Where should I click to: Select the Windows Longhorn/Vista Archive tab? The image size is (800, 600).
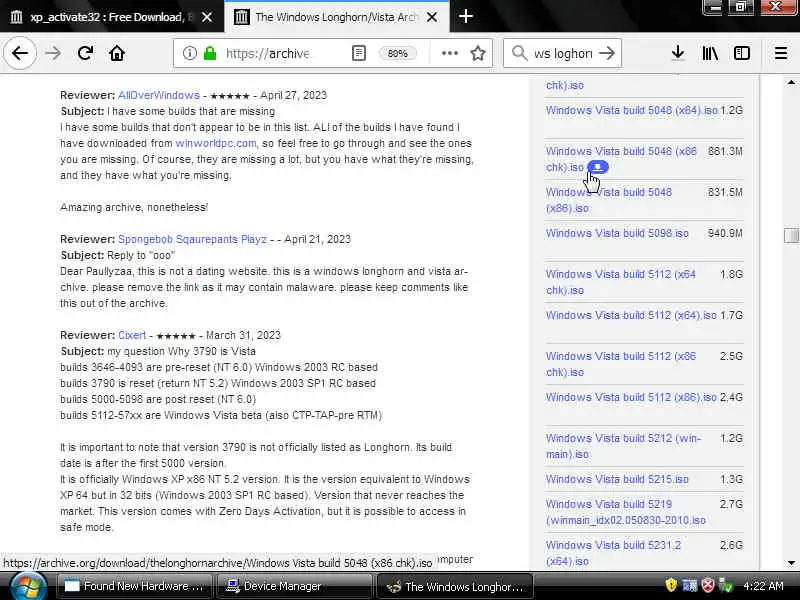tap(336, 17)
